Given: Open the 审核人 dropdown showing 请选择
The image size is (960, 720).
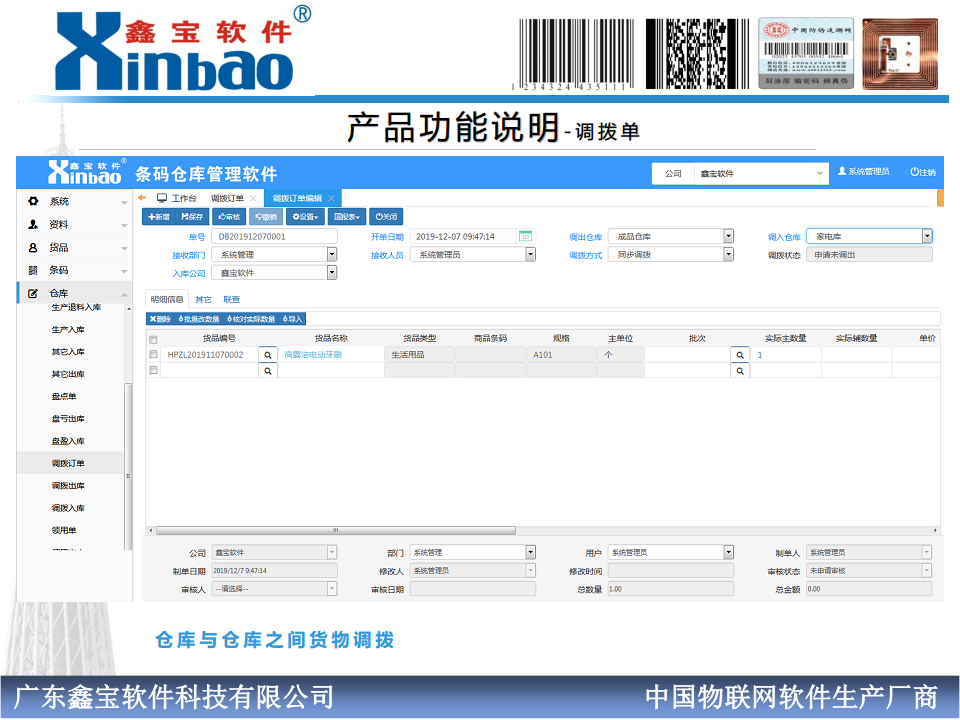Looking at the screenshot, I should coord(332,589).
